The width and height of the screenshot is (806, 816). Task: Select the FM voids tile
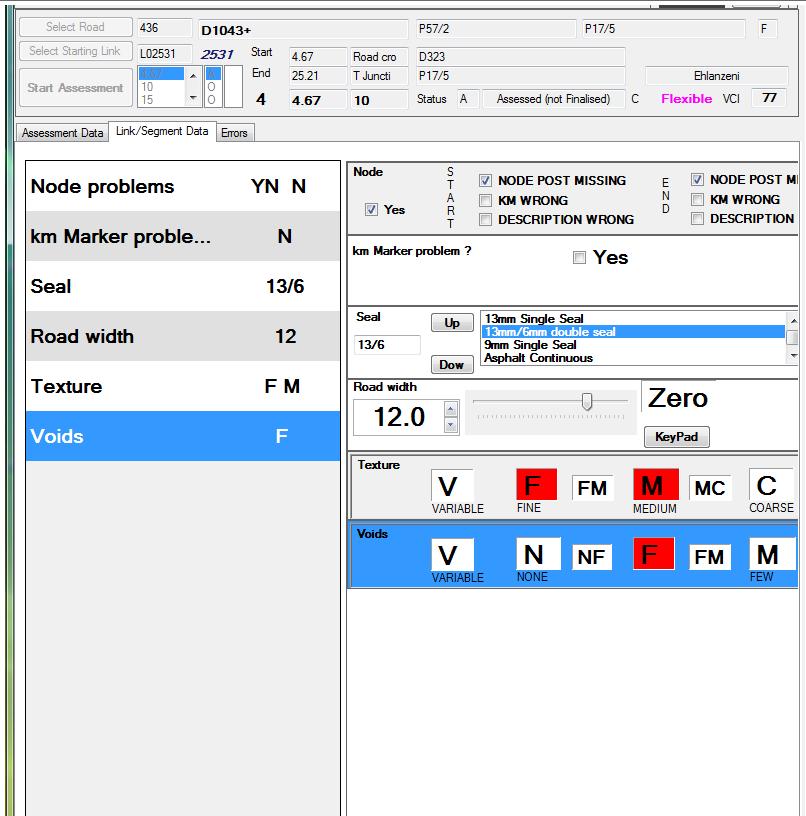pos(709,556)
